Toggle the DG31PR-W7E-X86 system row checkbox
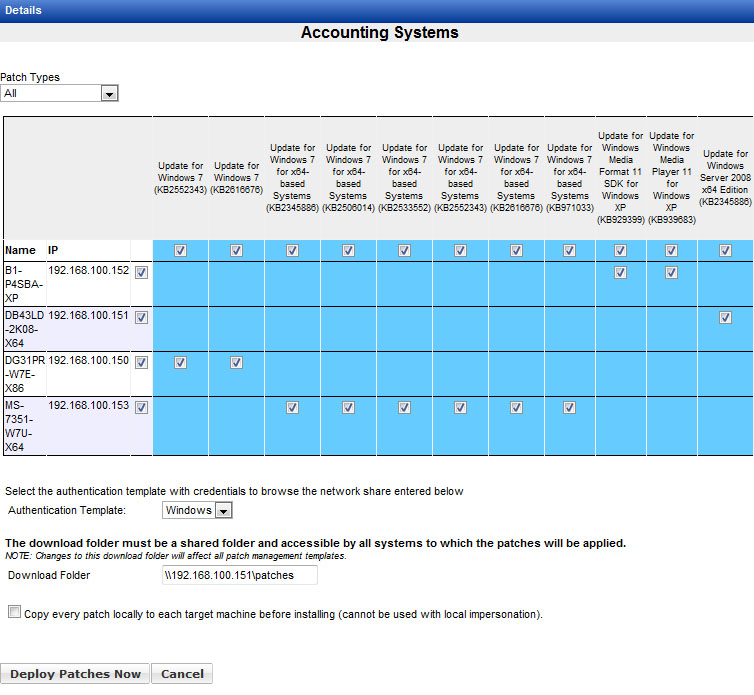The width and height of the screenshot is (754, 695). coord(141,363)
